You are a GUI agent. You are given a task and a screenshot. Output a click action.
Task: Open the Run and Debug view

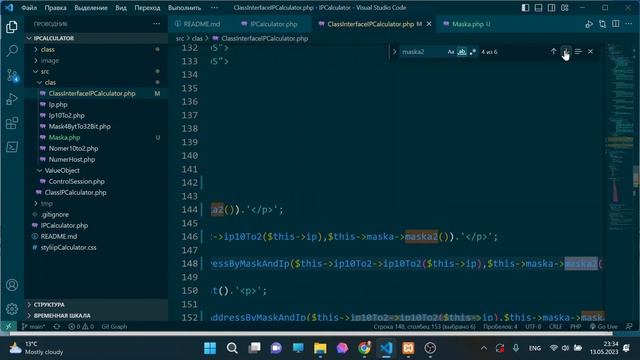pyautogui.click(x=12, y=99)
